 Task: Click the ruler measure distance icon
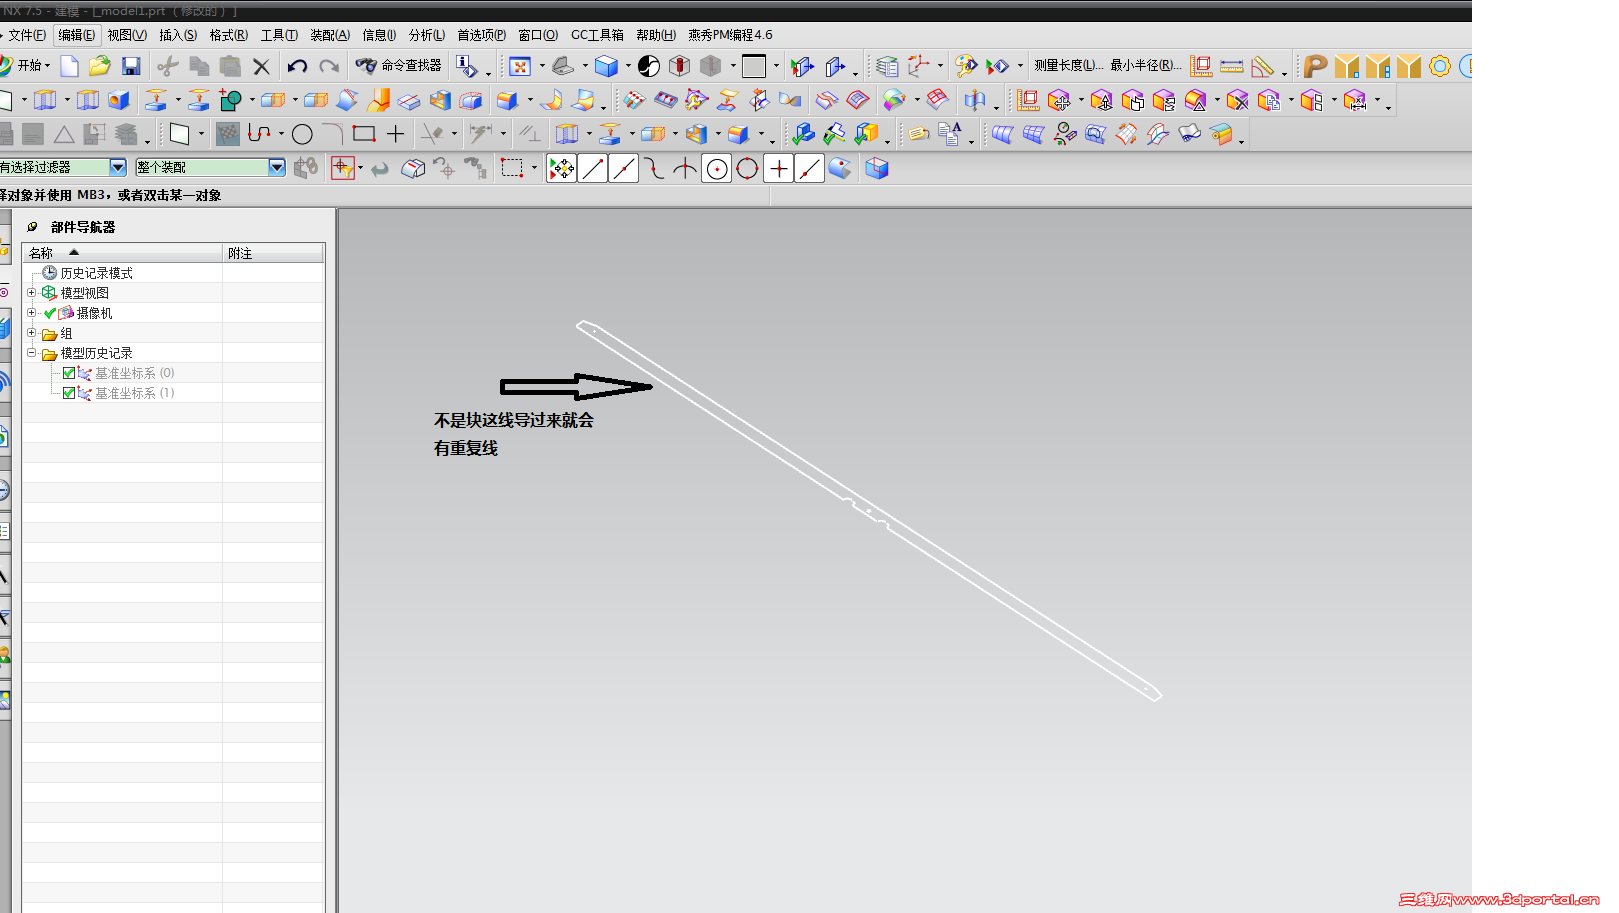pyautogui.click(x=1232, y=66)
